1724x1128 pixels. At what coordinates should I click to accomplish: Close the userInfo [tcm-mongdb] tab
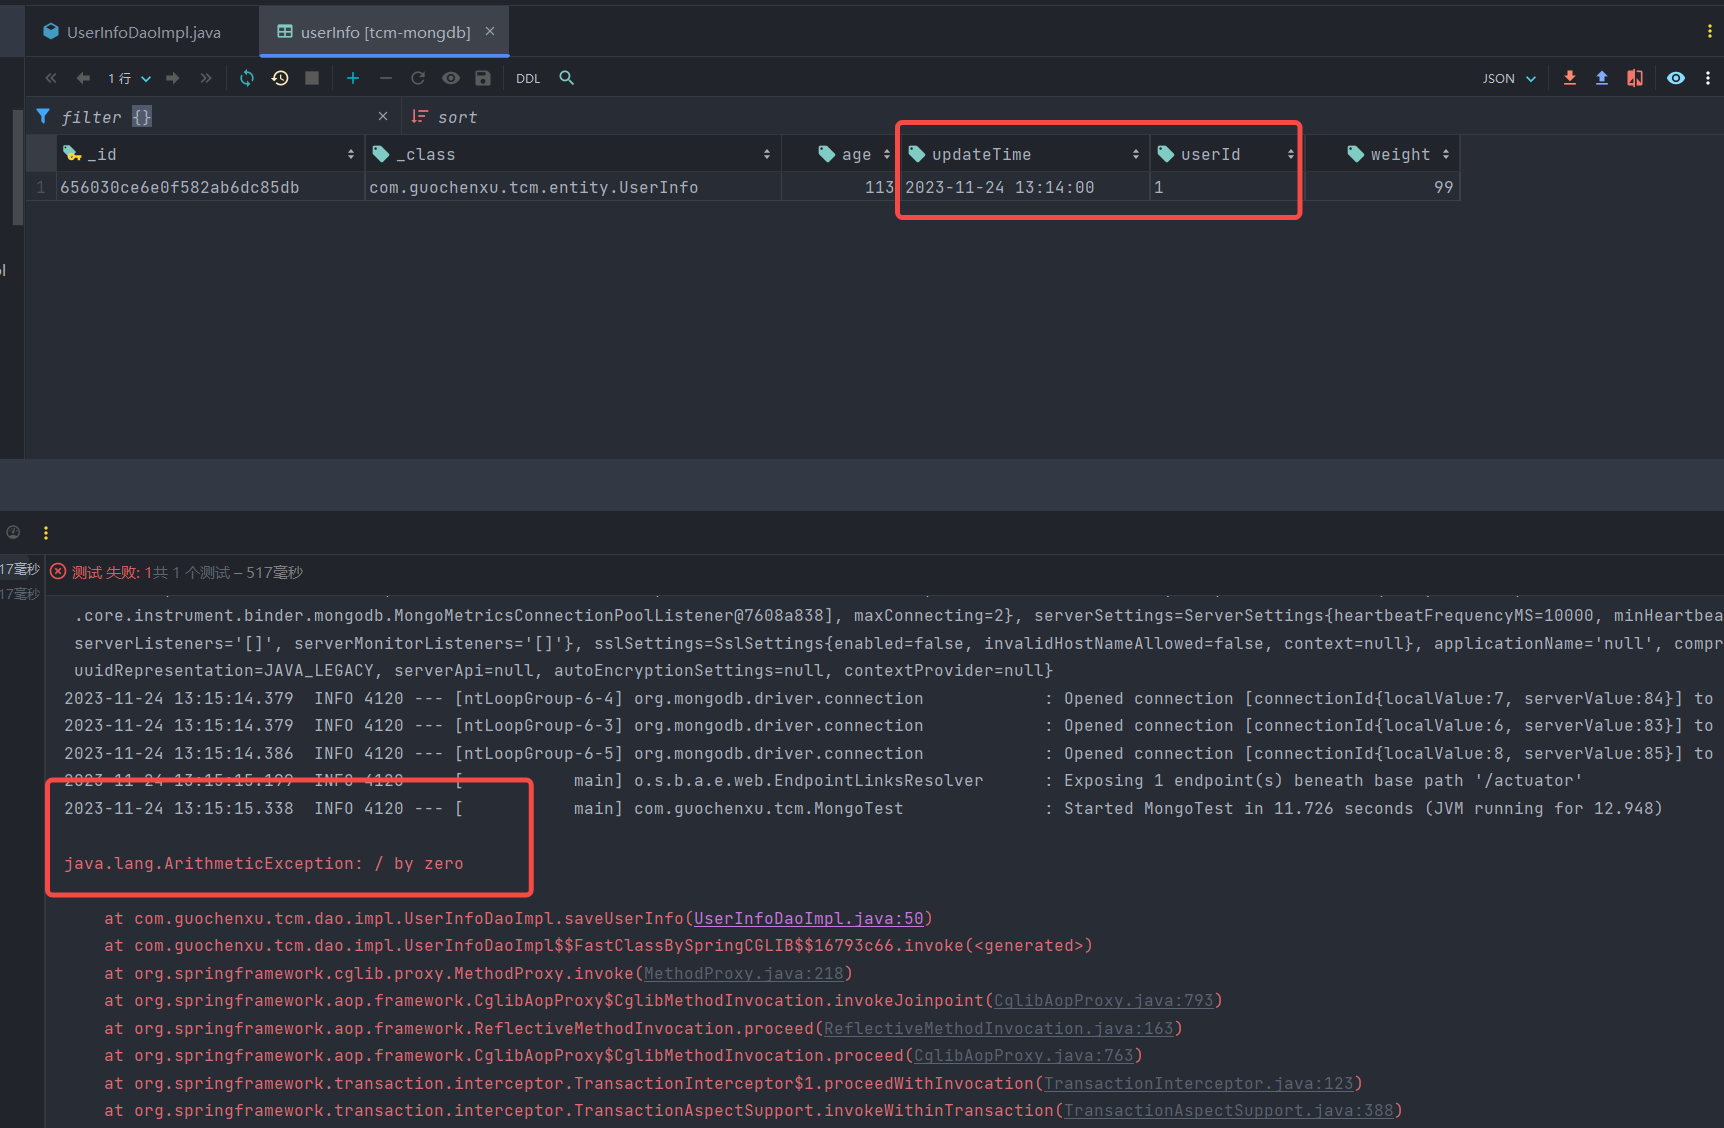(x=490, y=31)
